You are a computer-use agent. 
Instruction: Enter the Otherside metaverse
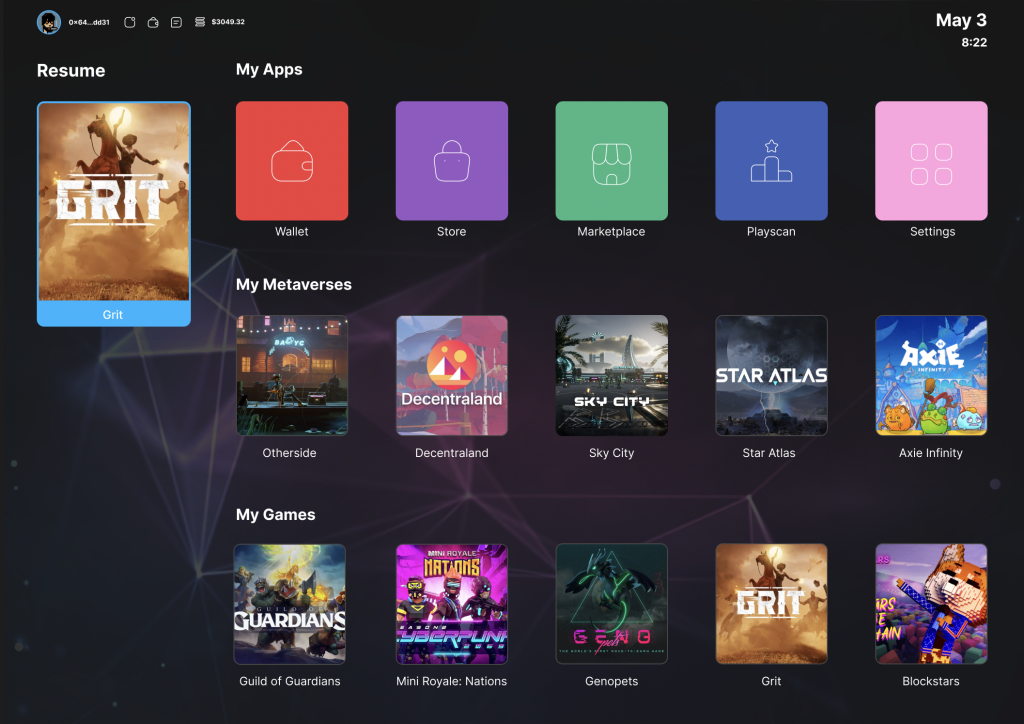point(291,376)
